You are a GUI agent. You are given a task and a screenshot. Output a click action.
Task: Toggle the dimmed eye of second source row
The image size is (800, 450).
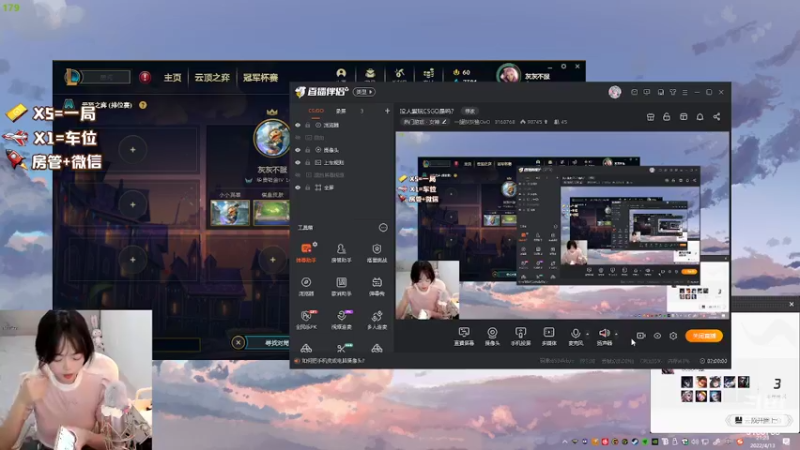point(298,138)
